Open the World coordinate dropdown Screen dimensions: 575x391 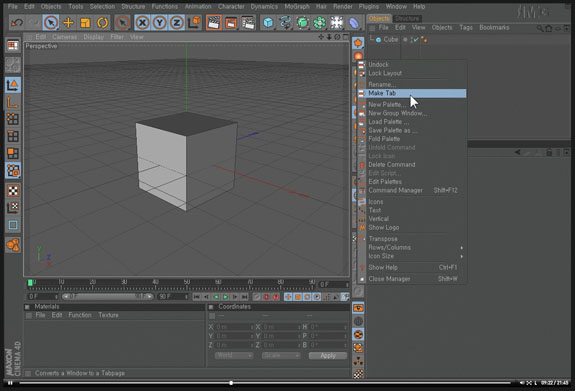click(x=234, y=355)
